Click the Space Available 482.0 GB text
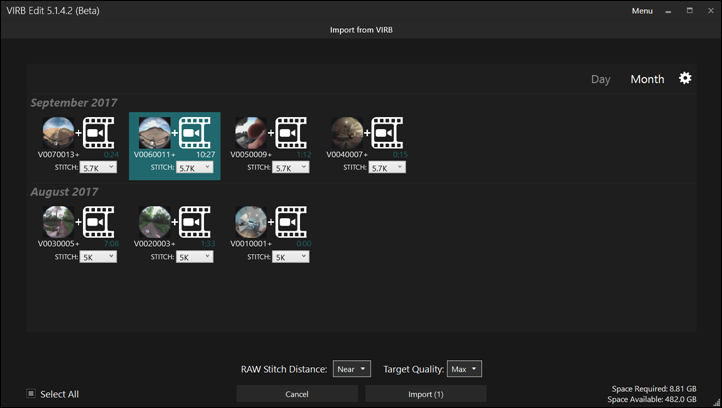This screenshot has height=408, width=722. pos(652,399)
